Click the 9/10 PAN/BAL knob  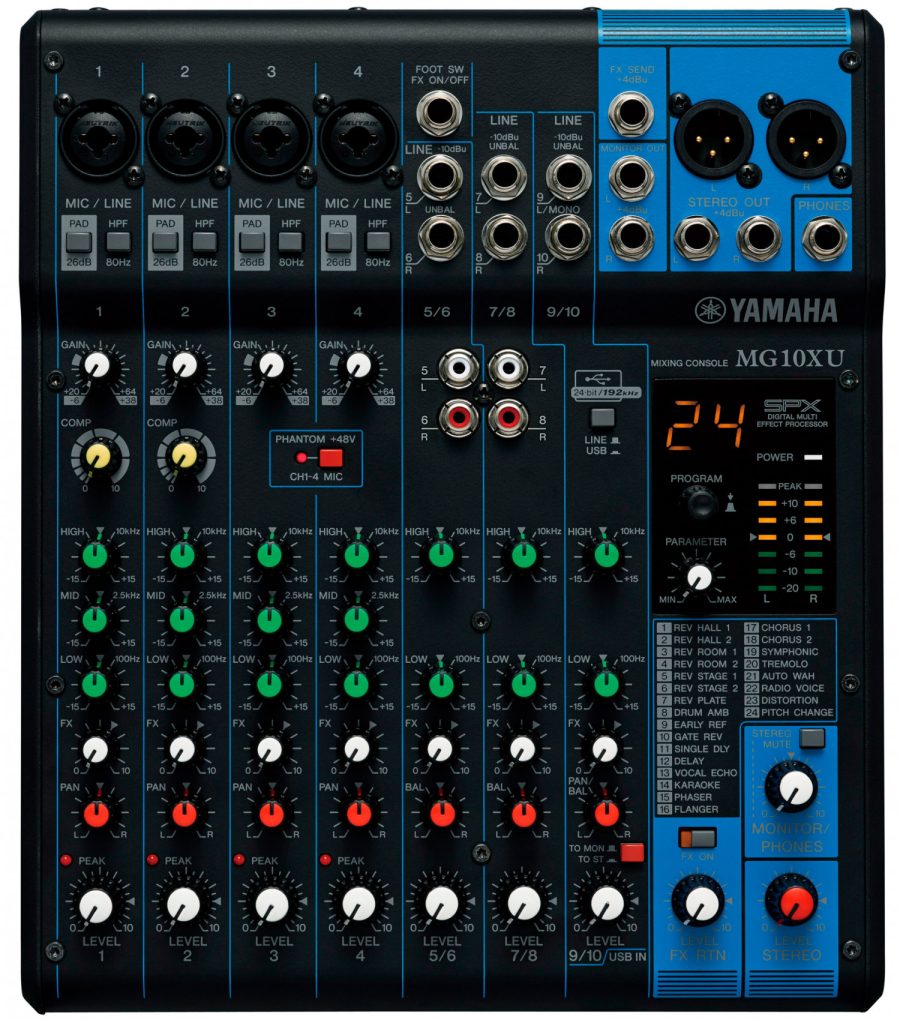coord(606,814)
